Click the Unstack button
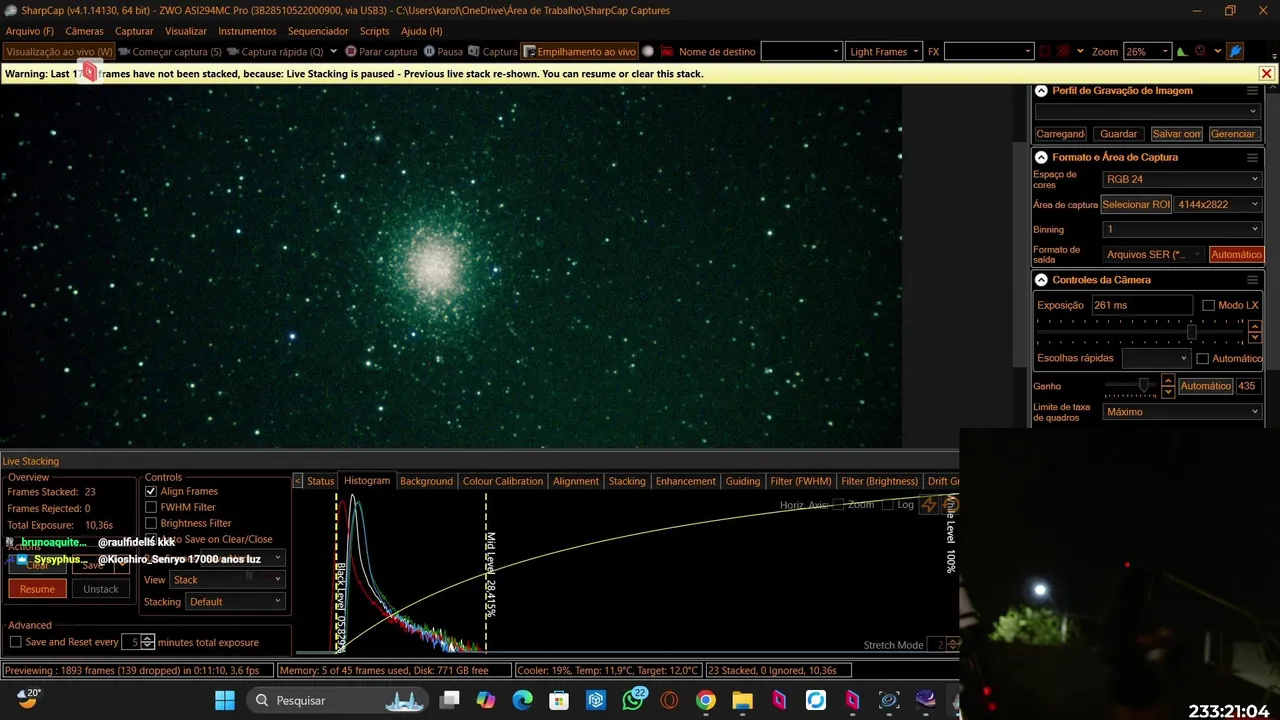The height and width of the screenshot is (720, 1280). pyautogui.click(x=100, y=589)
